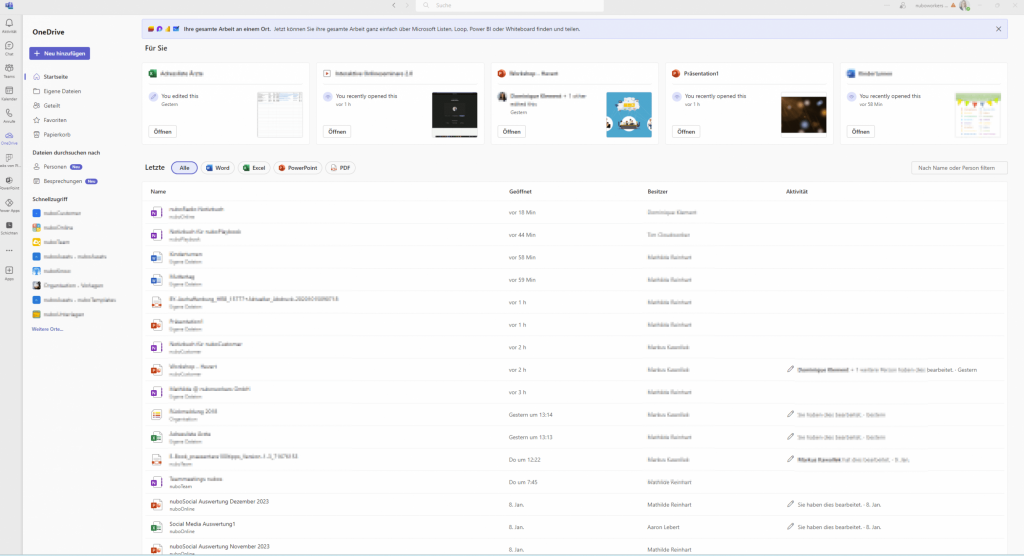
Task: Click the Suche field in title bar
Action: click(x=509, y=5)
